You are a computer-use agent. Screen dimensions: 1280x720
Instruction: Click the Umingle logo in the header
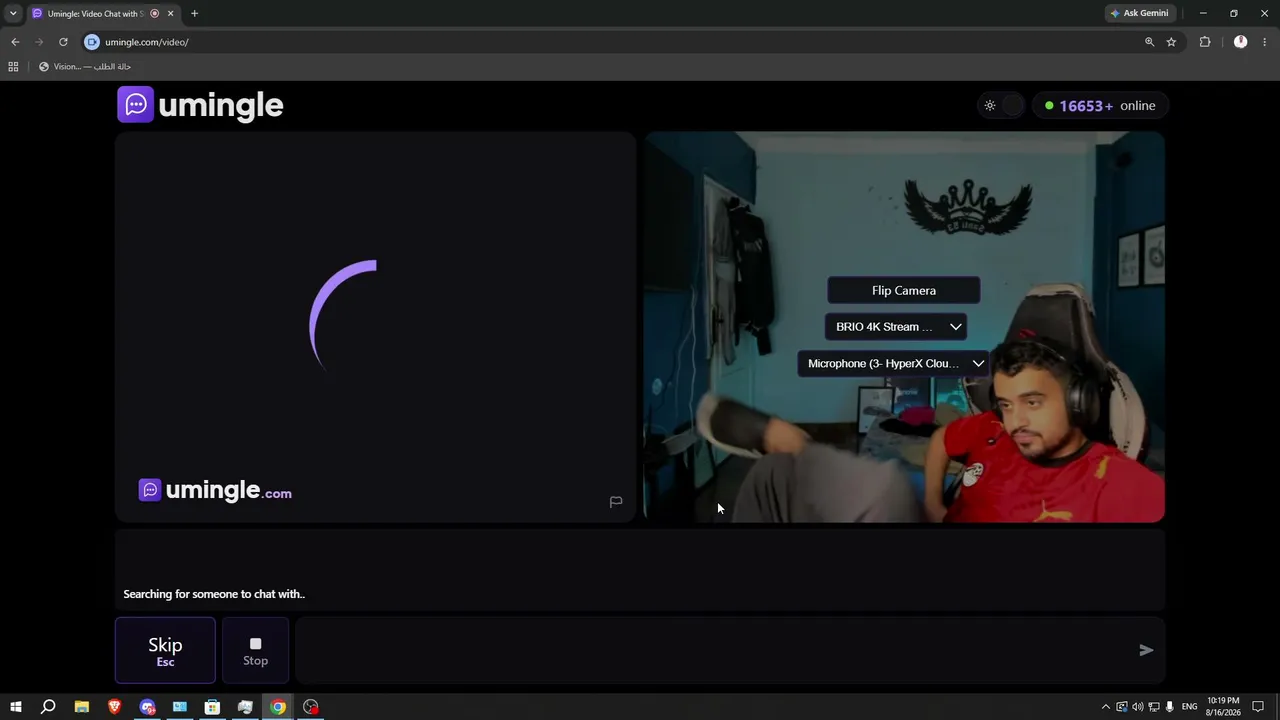coord(200,105)
